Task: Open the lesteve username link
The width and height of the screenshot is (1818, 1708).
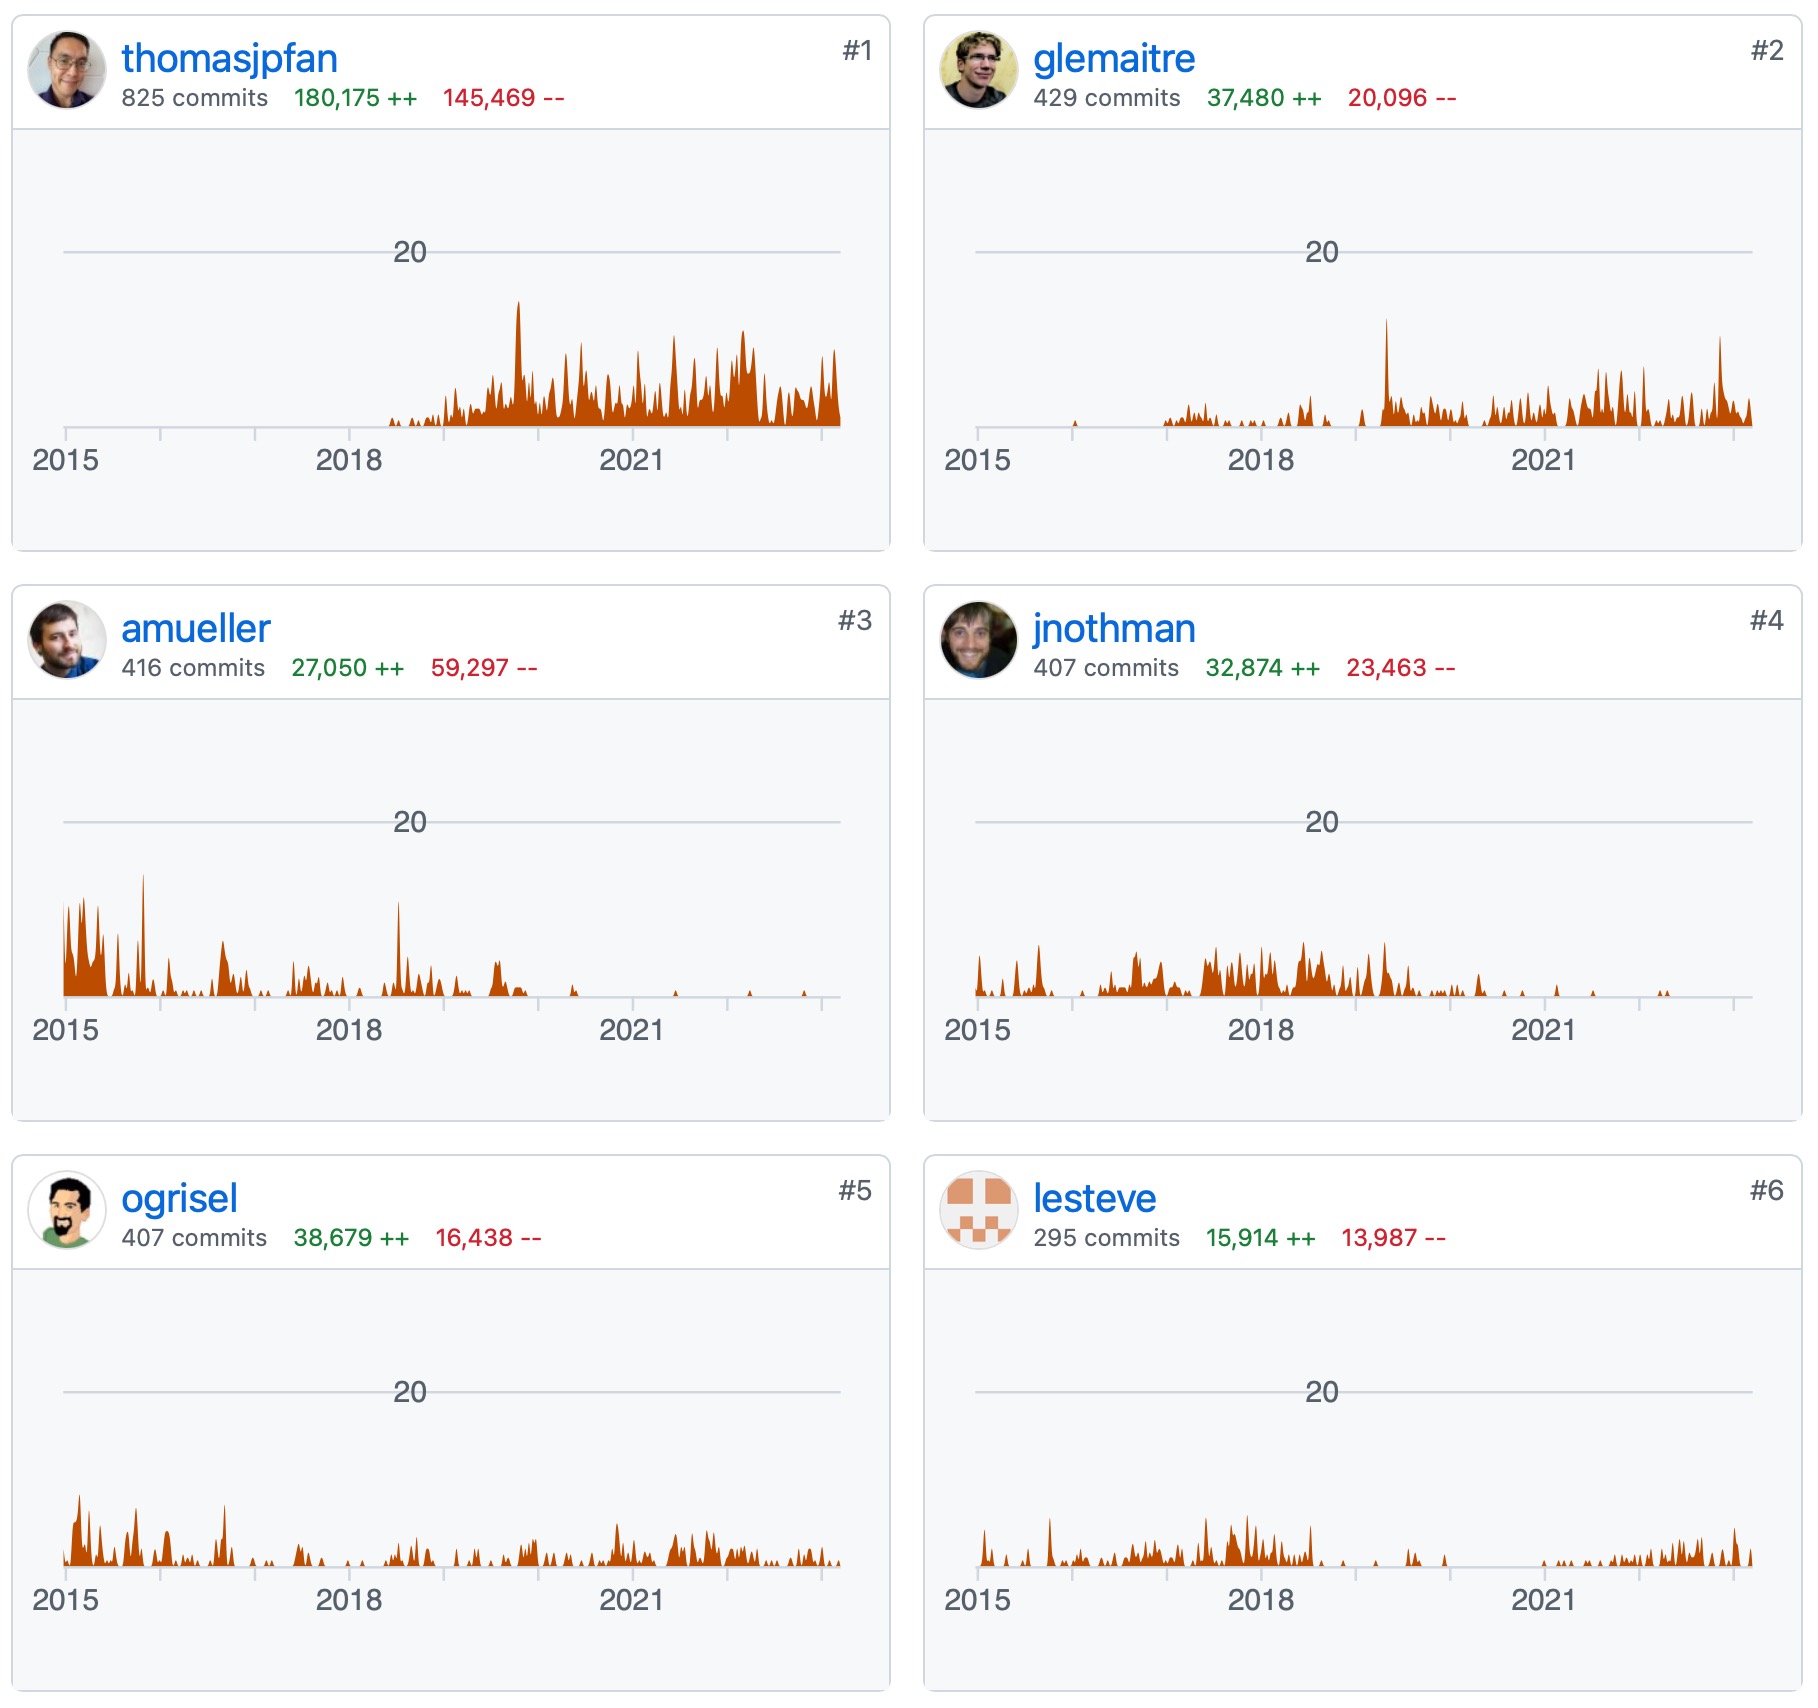Action: (1094, 1198)
